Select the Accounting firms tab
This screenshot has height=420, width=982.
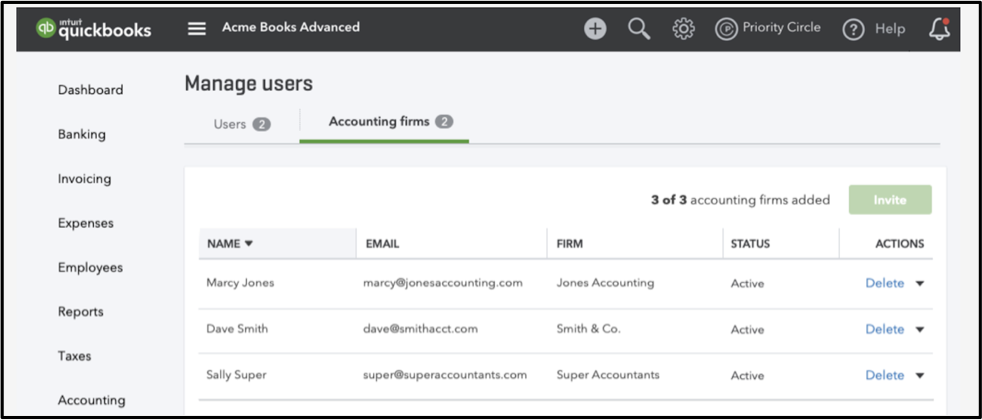click(391, 121)
